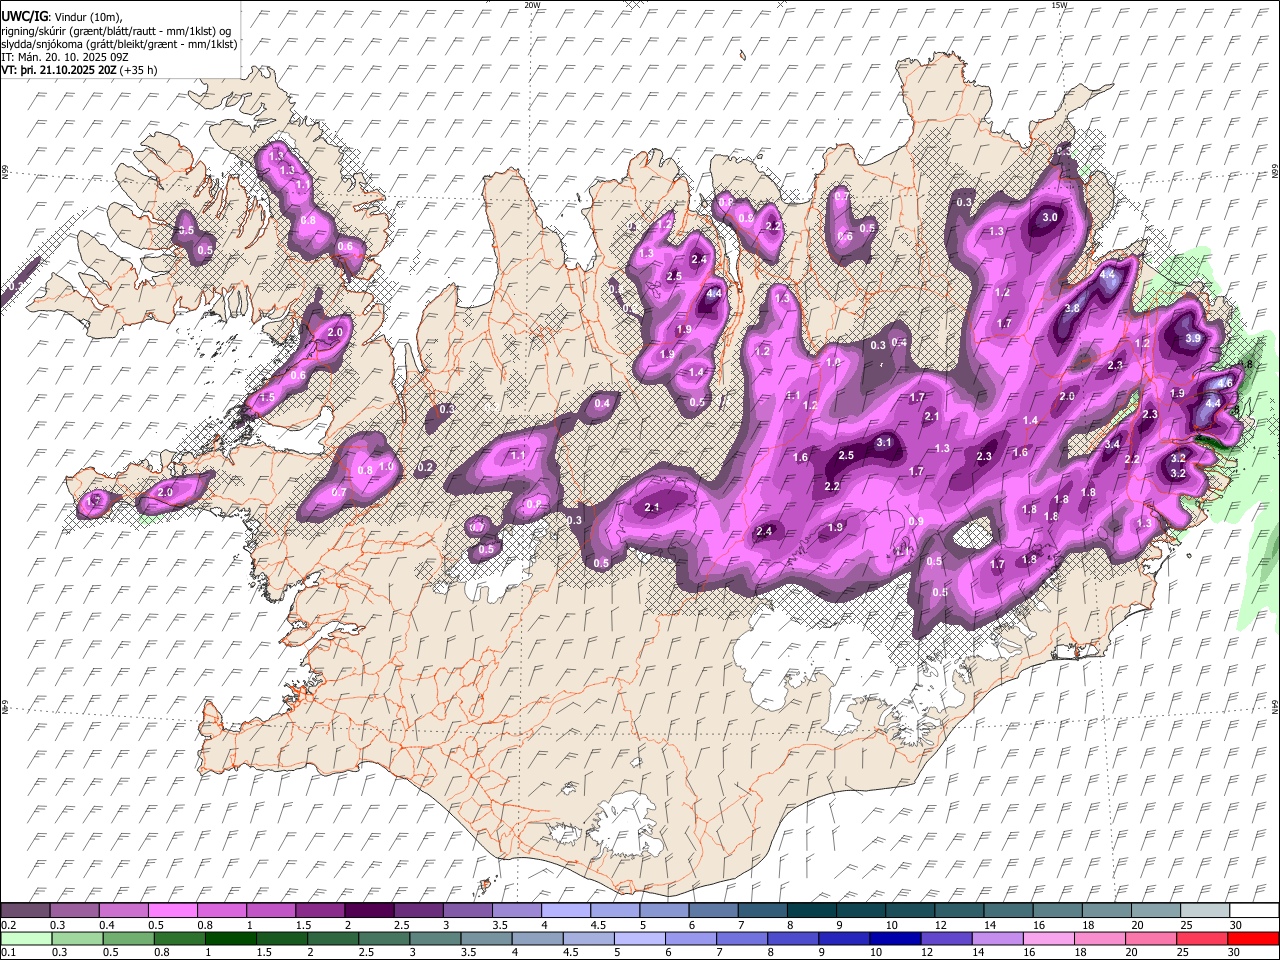Pick the deep navy 10–12 rain legend swatch
Viewport: 1280px width, 960px height.
click(x=893, y=938)
